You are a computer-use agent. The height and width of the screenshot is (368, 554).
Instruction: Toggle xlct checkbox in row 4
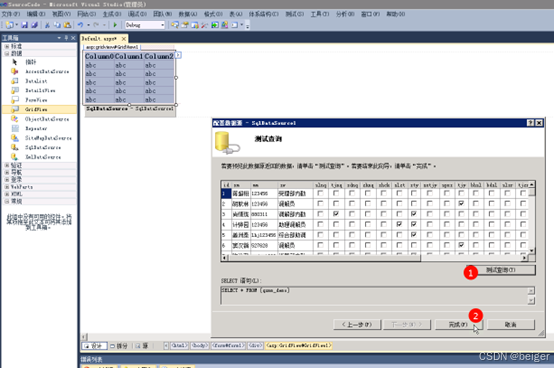pos(399,224)
